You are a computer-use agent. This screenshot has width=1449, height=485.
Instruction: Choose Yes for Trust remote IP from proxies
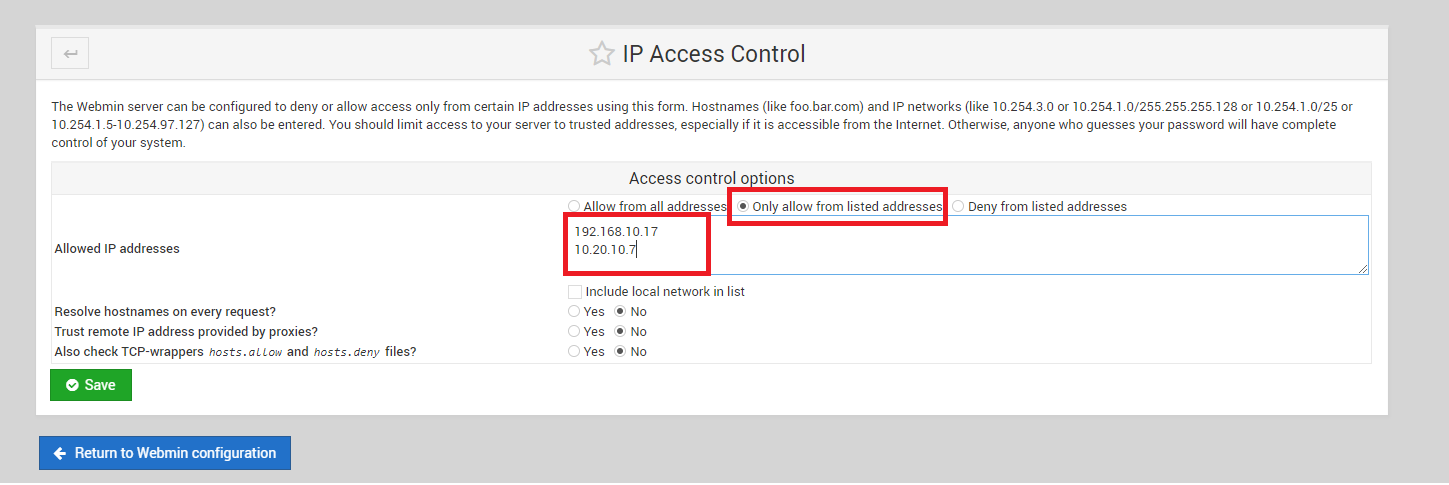tap(574, 332)
